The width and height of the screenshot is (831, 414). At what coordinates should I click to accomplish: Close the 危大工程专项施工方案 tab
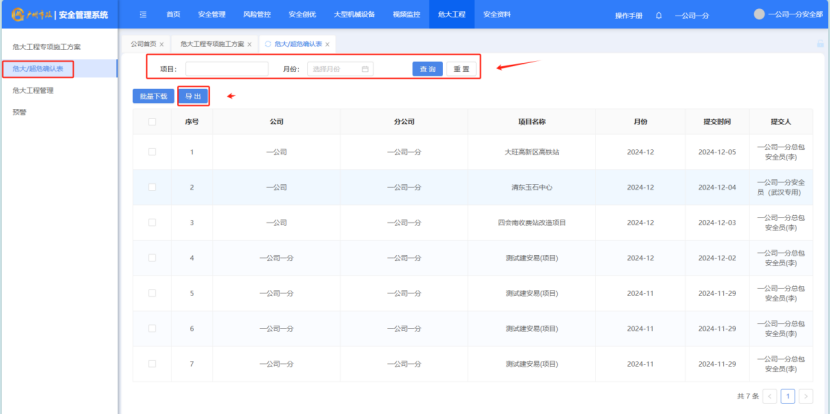point(249,45)
